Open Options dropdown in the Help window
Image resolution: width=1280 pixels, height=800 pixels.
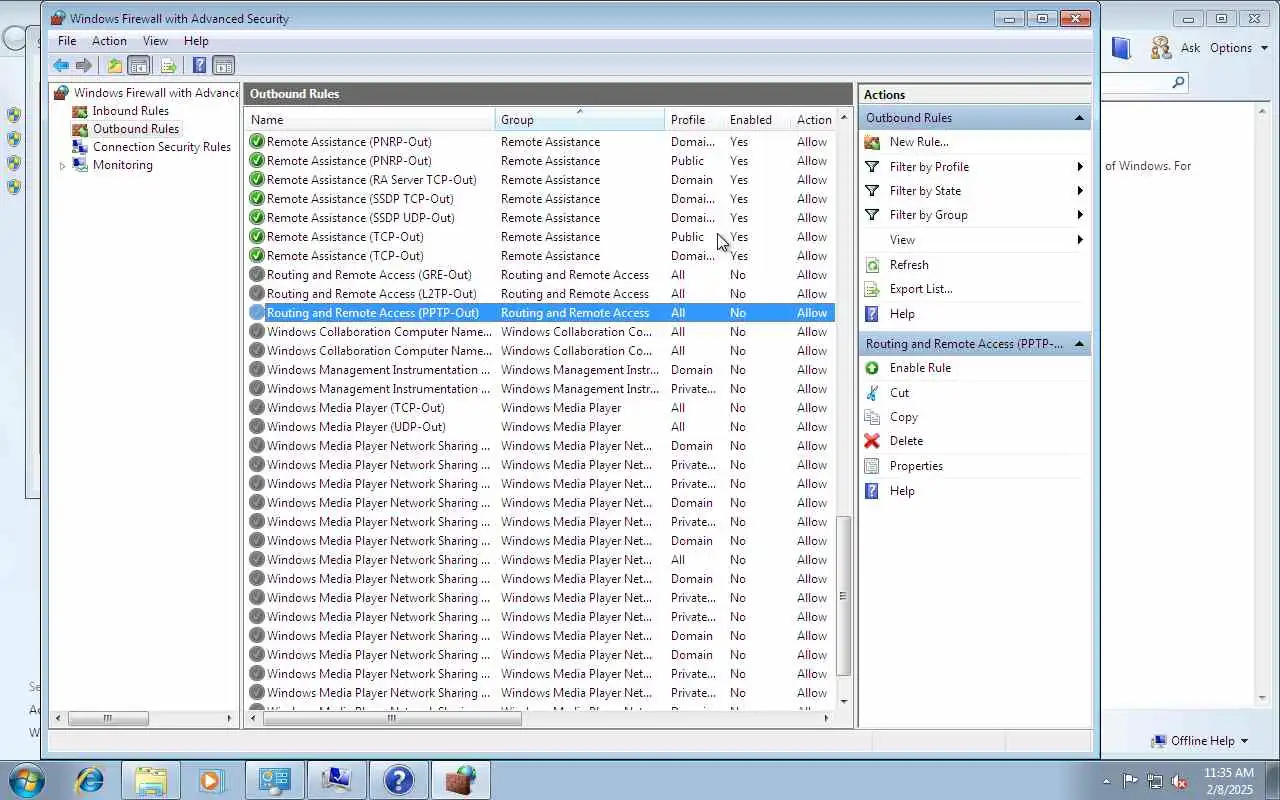[x=1238, y=48]
